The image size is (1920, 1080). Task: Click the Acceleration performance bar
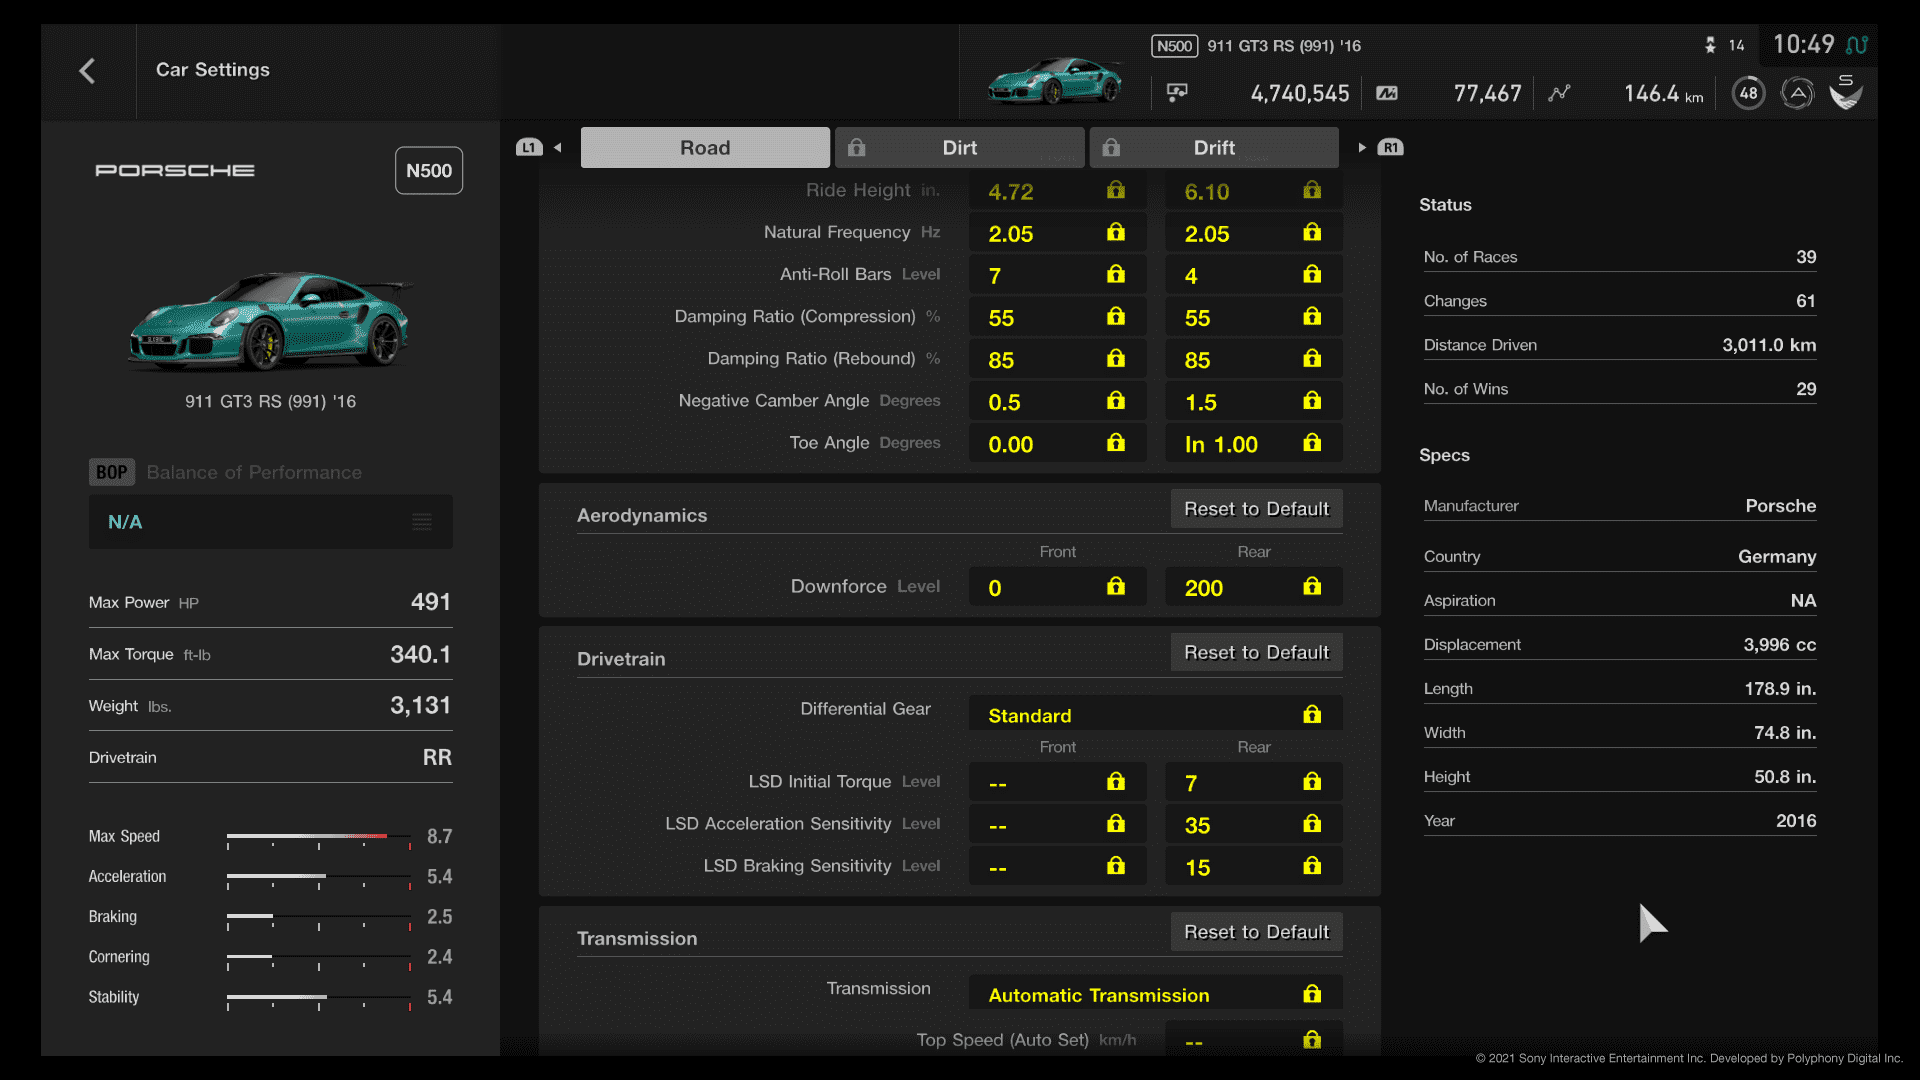[x=319, y=877]
